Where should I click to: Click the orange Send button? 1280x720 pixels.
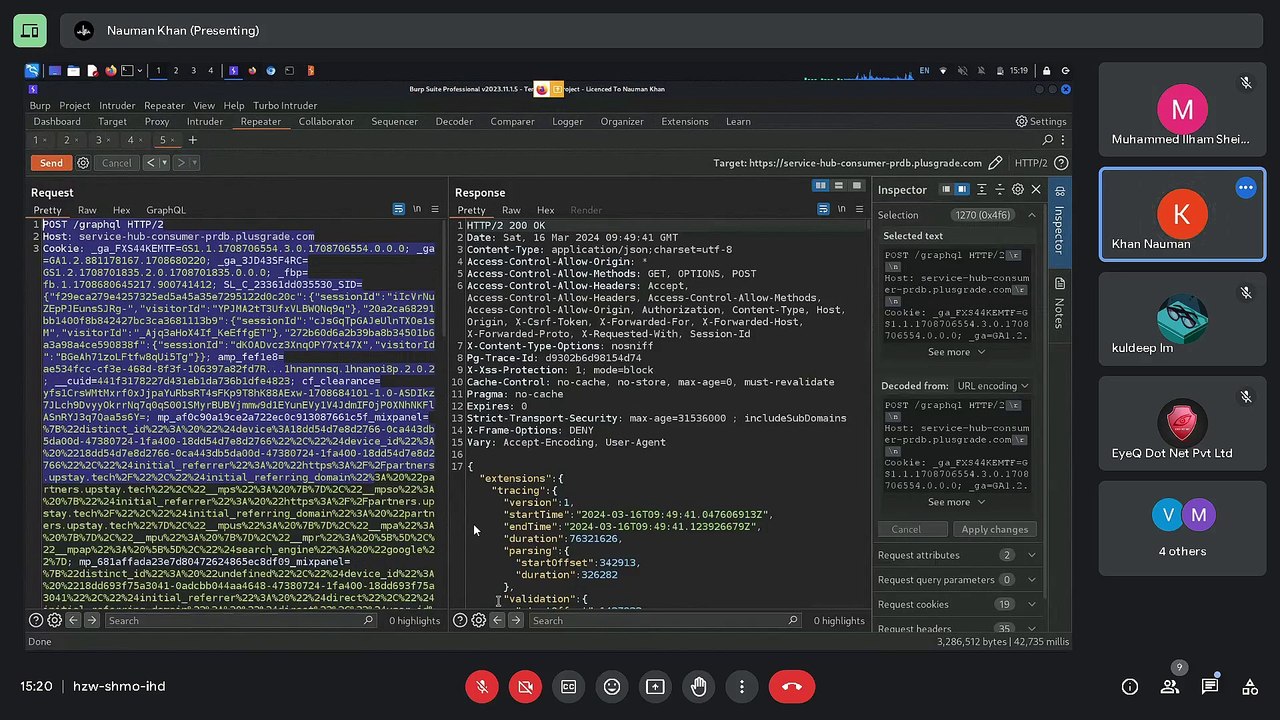[x=51, y=163]
